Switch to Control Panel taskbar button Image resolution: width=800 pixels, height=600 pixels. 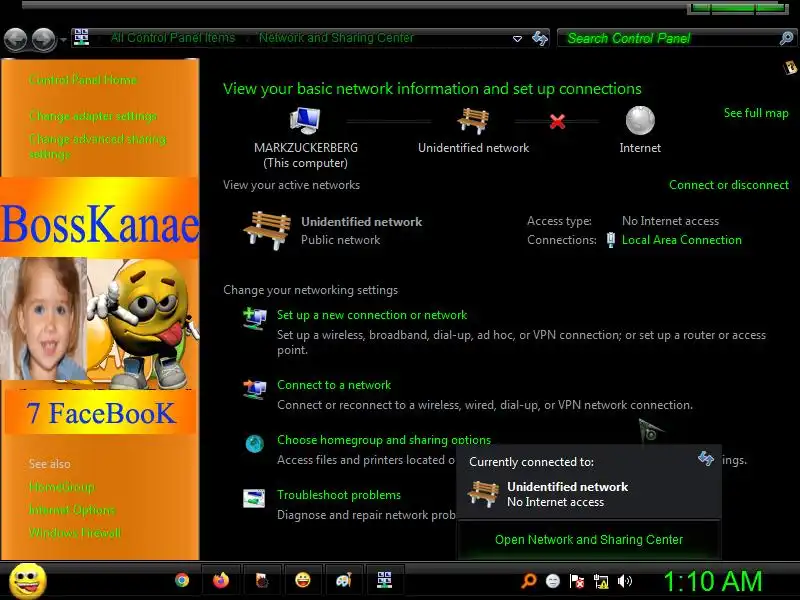384,580
